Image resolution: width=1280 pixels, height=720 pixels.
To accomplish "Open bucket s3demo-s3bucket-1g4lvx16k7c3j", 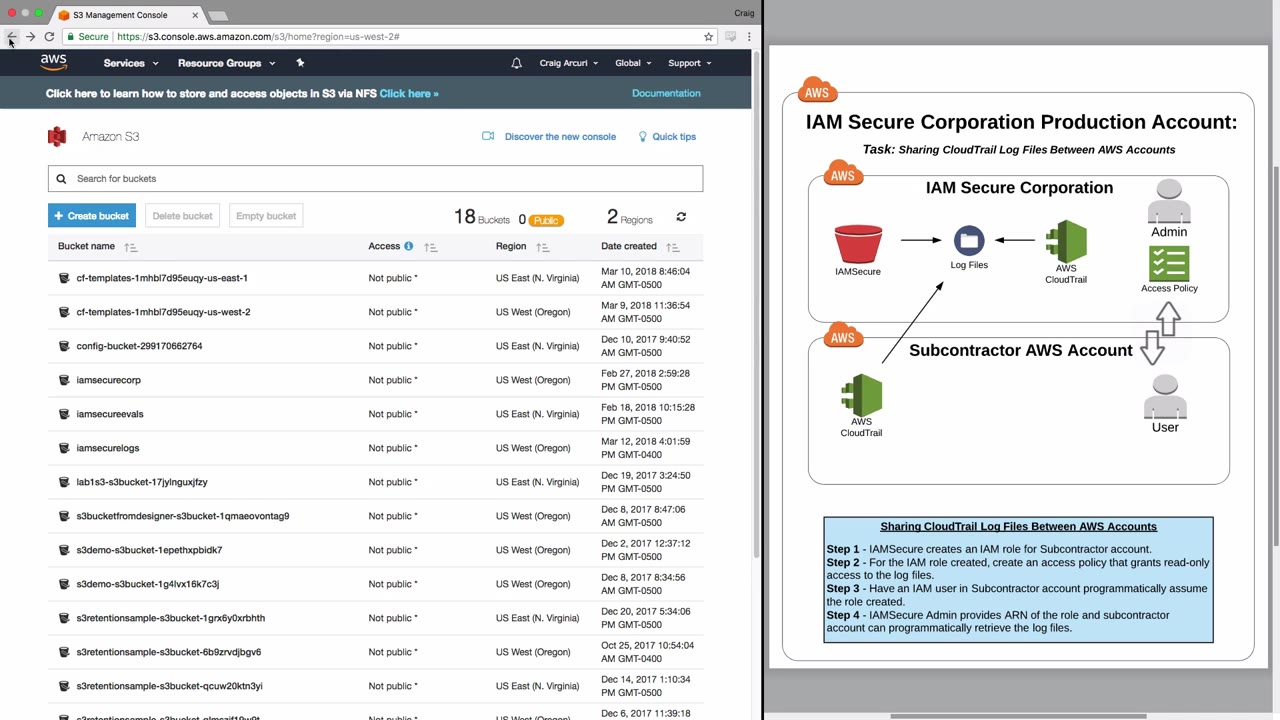I will [x=147, y=584].
